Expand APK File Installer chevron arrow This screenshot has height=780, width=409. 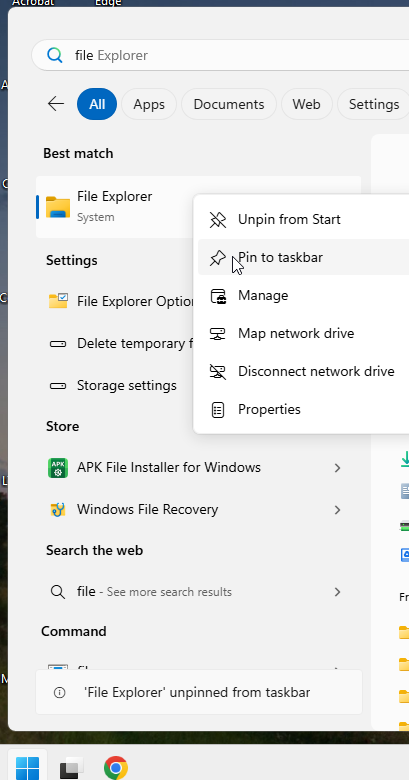(337, 468)
